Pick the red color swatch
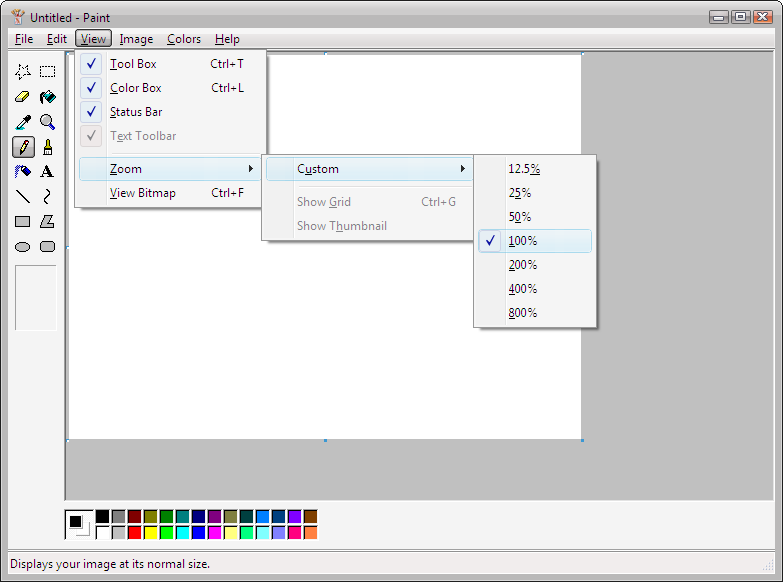This screenshot has width=783, height=582. (134, 533)
